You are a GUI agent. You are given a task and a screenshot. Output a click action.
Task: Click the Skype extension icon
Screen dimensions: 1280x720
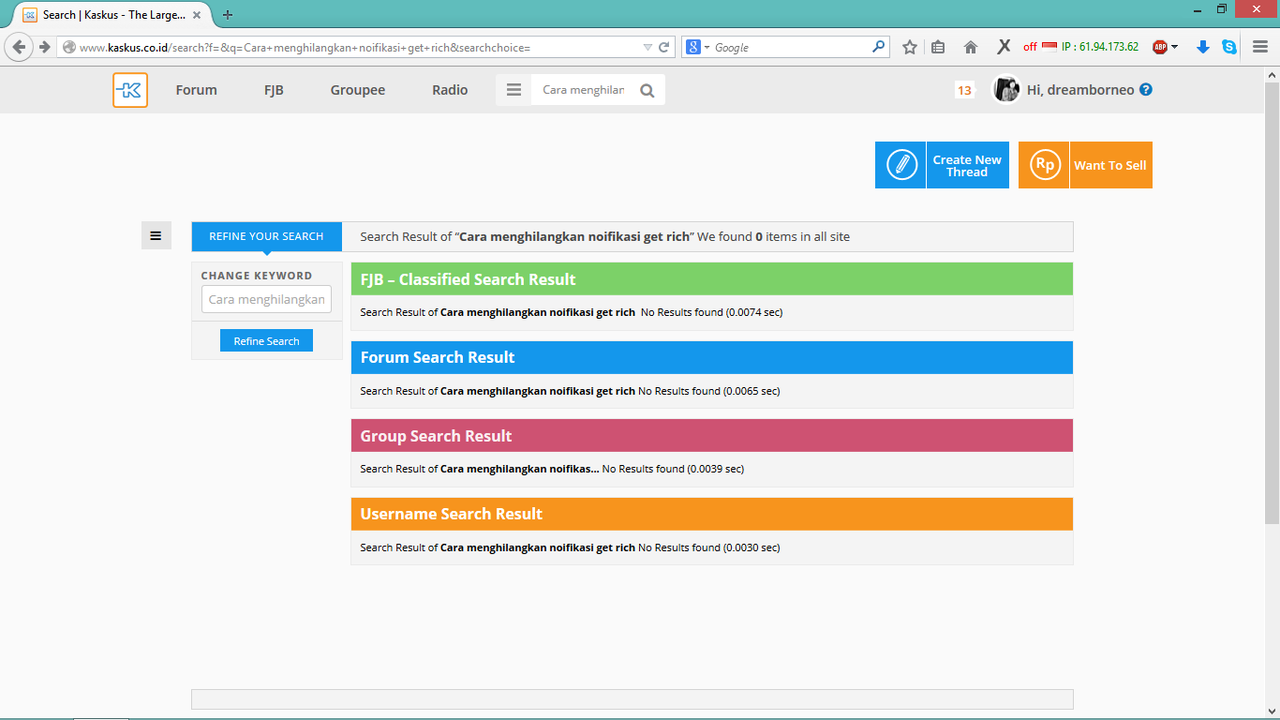coord(1229,47)
